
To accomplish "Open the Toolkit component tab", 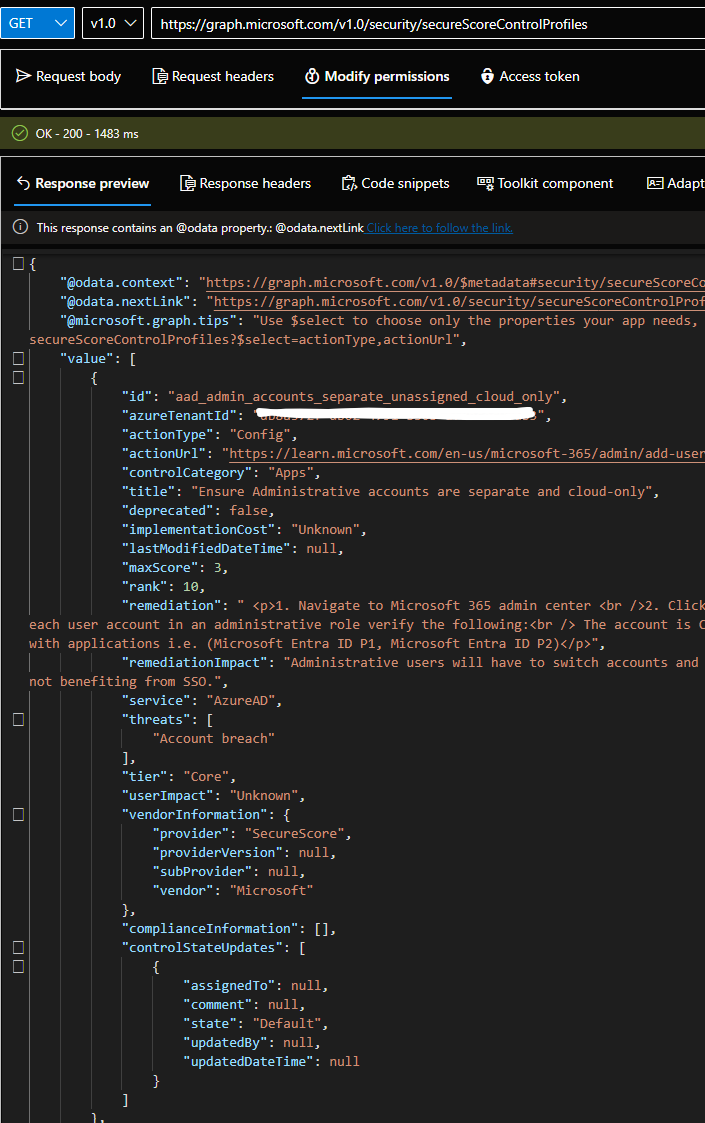I will (545, 183).
